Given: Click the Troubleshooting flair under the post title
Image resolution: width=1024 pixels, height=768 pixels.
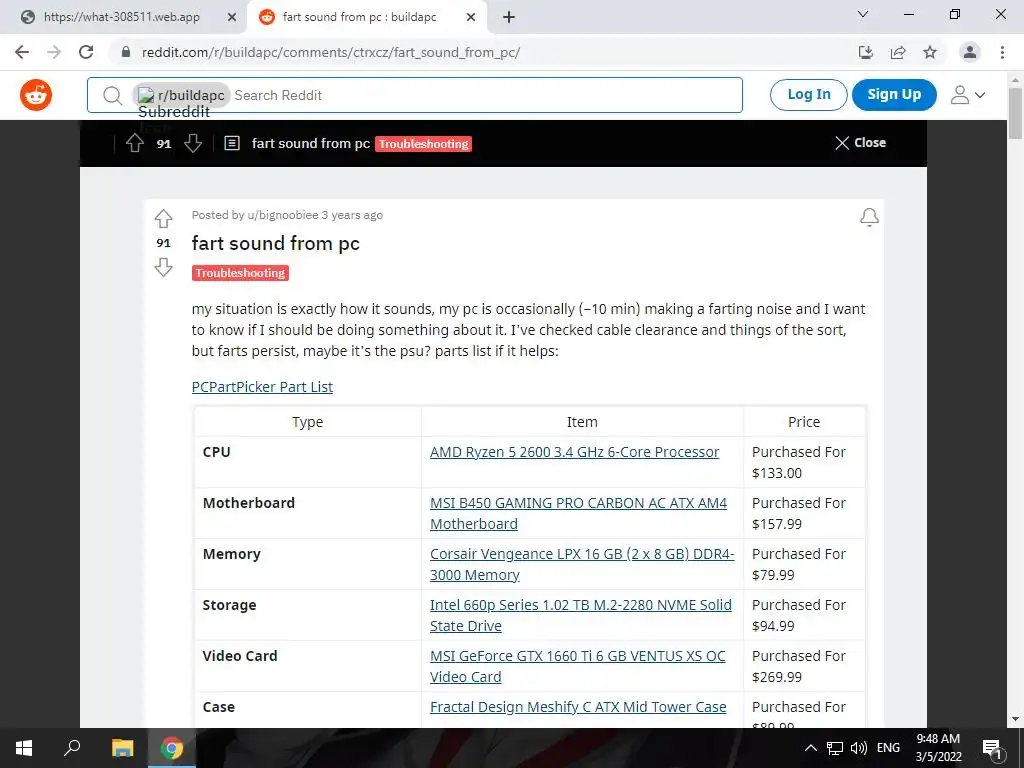Looking at the screenshot, I should pos(240,273).
